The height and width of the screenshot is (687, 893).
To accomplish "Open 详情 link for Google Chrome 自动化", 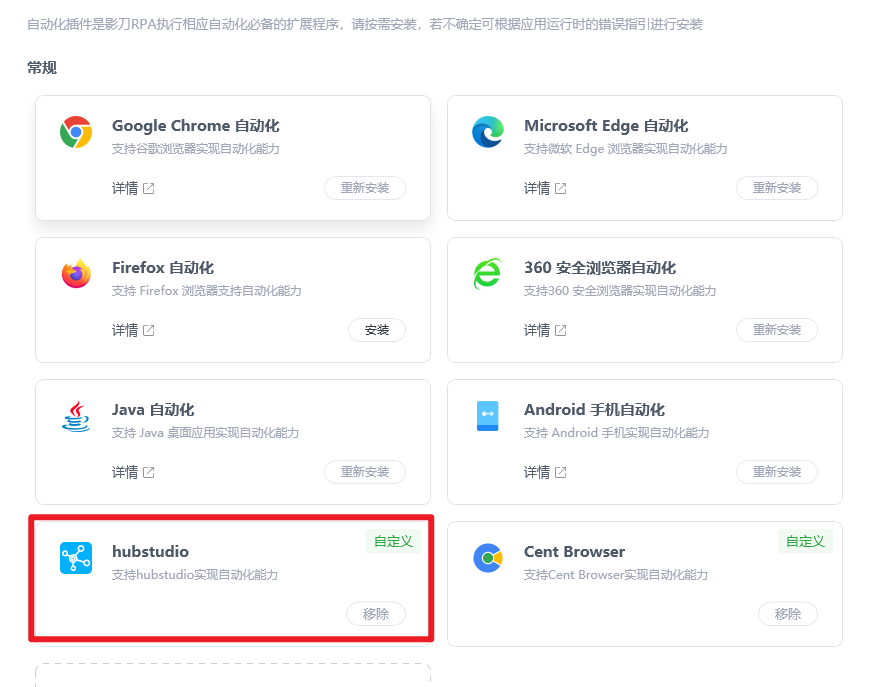I will (133, 188).
